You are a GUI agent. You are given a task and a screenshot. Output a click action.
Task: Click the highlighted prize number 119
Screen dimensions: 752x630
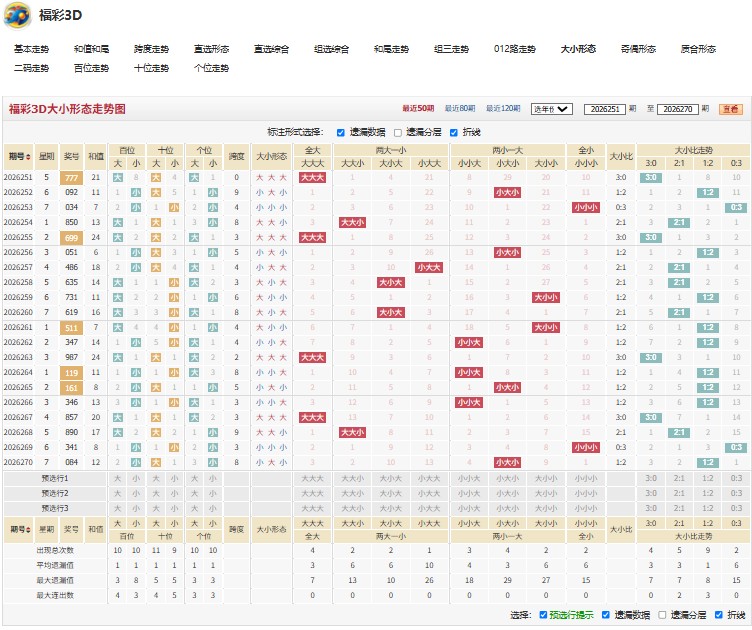pos(71,373)
